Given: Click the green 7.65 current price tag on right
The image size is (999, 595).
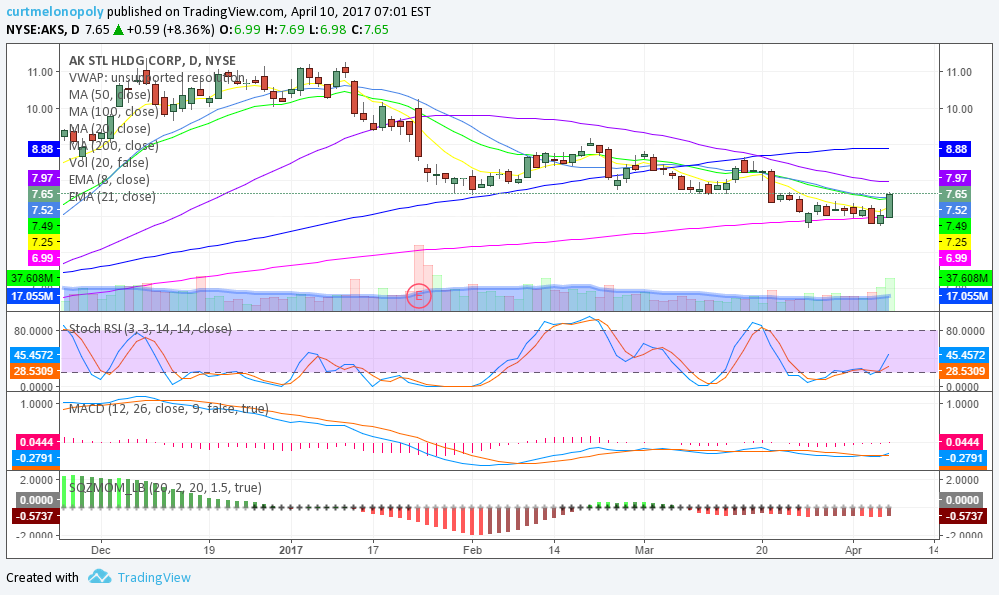Looking at the screenshot, I should click(x=954, y=194).
